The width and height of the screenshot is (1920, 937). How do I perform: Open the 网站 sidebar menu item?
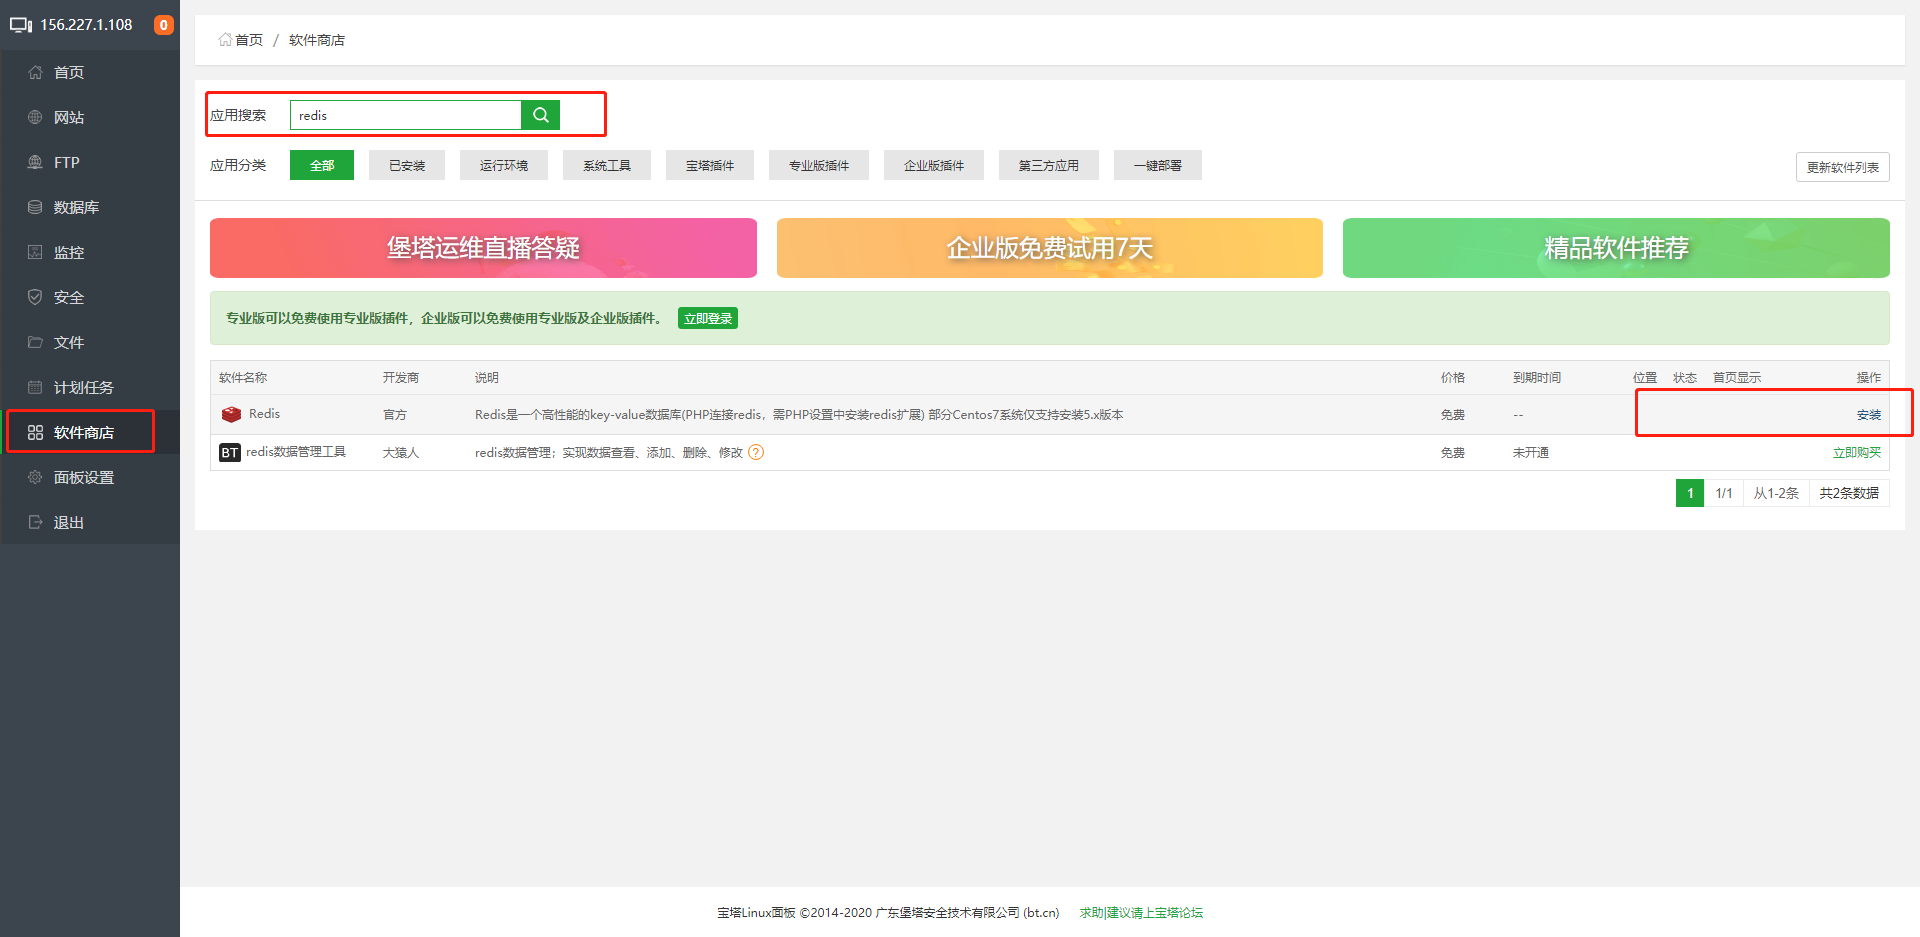(x=90, y=117)
